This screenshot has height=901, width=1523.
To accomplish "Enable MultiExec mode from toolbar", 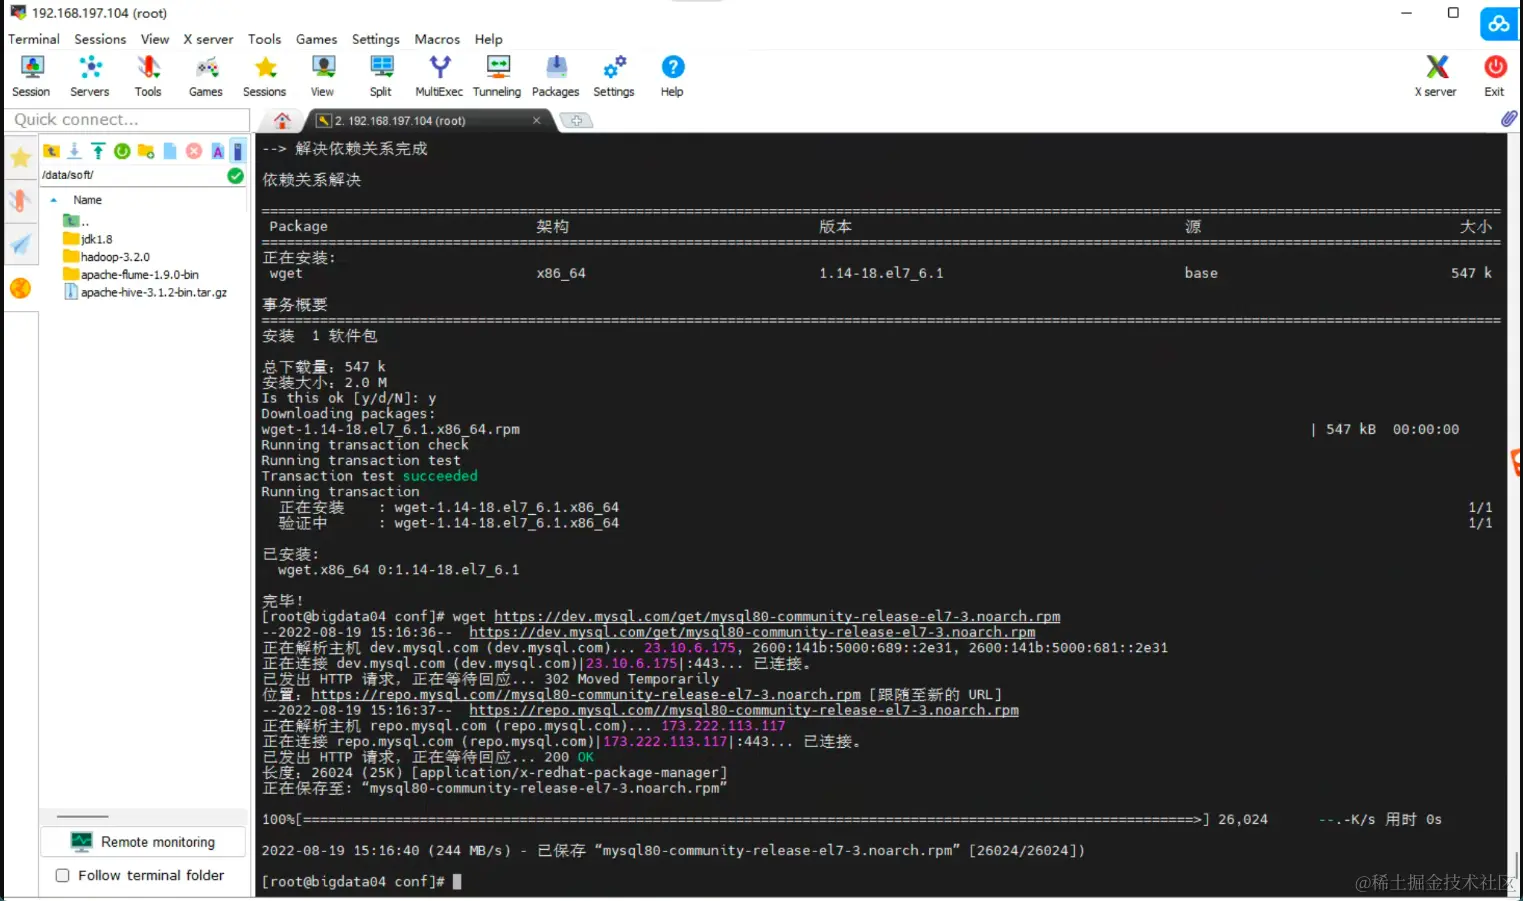I will 439,76.
